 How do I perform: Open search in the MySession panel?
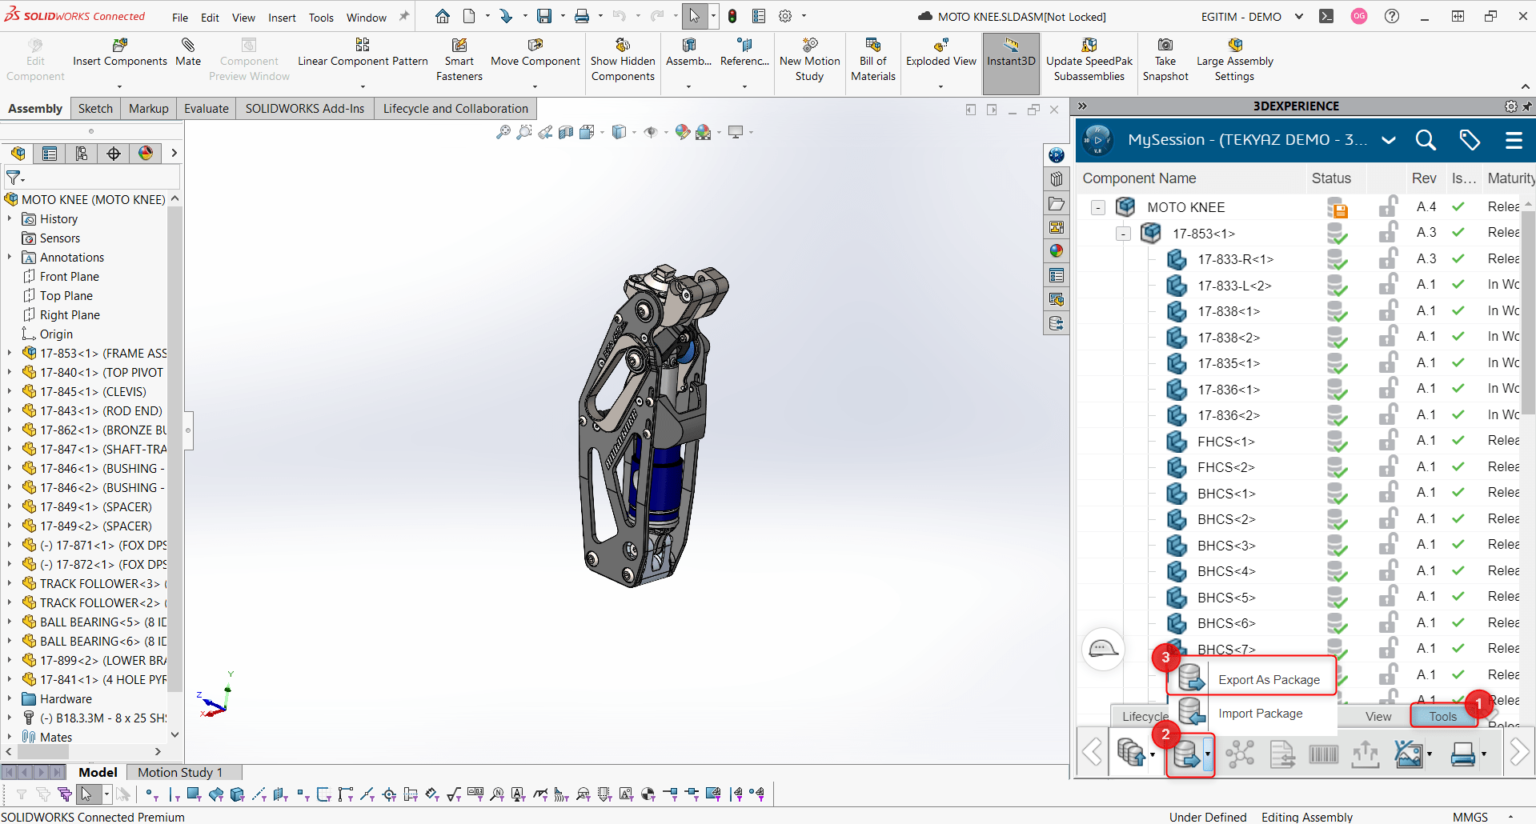[x=1426, y=140]
